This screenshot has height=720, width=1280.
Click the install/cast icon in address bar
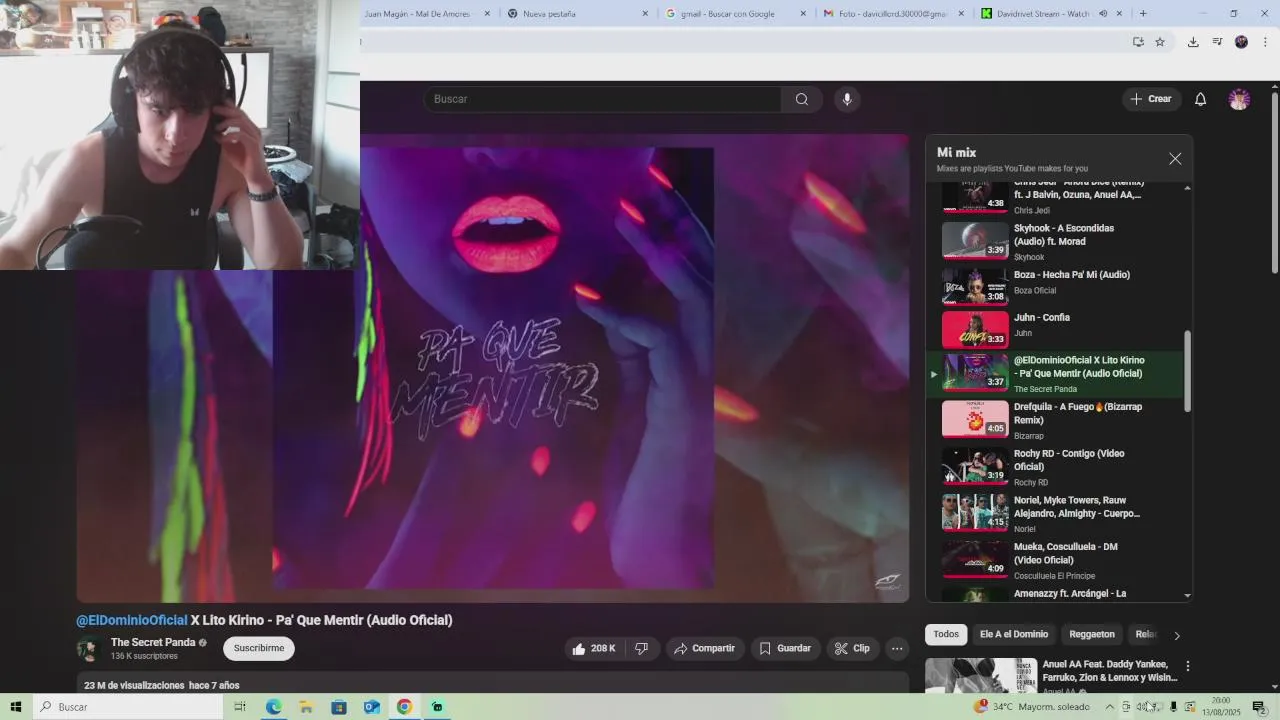click(1138, 42)
